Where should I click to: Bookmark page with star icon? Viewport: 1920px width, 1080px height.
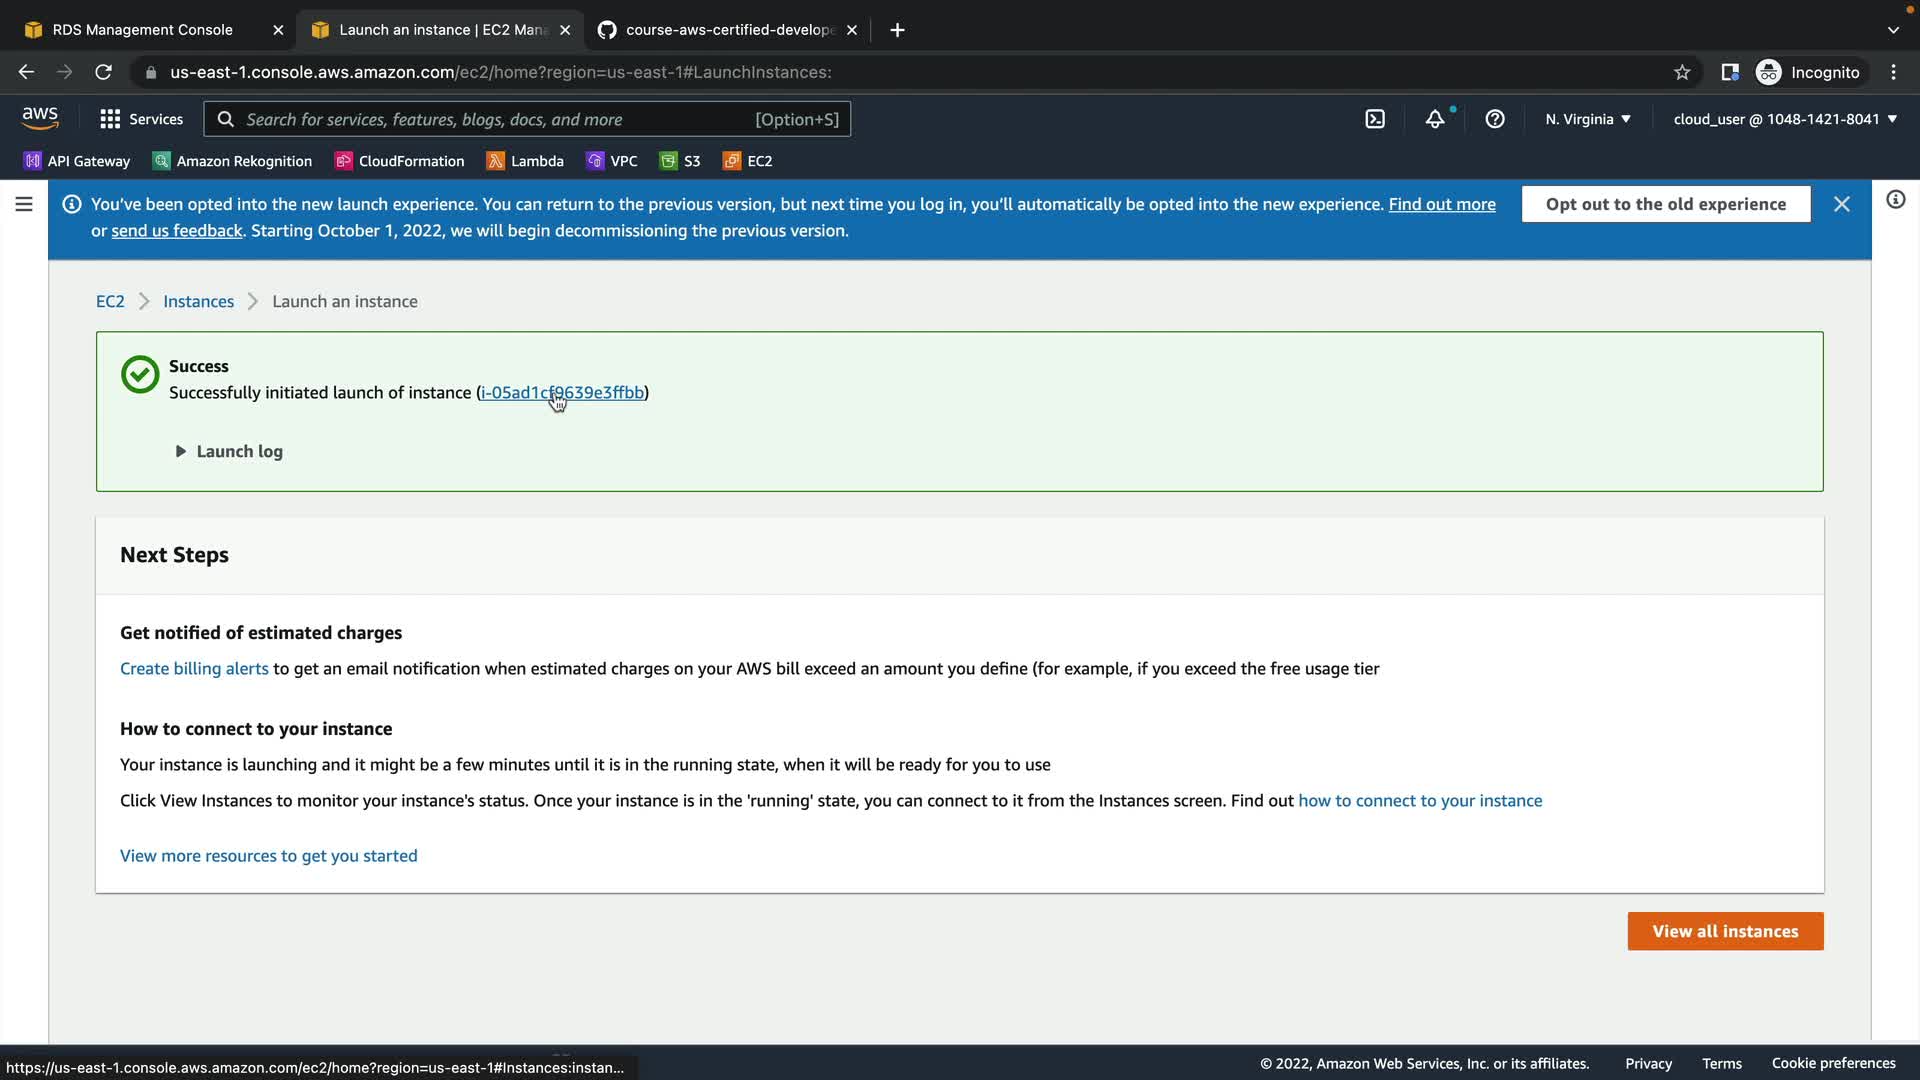(x=1682, y=72)
